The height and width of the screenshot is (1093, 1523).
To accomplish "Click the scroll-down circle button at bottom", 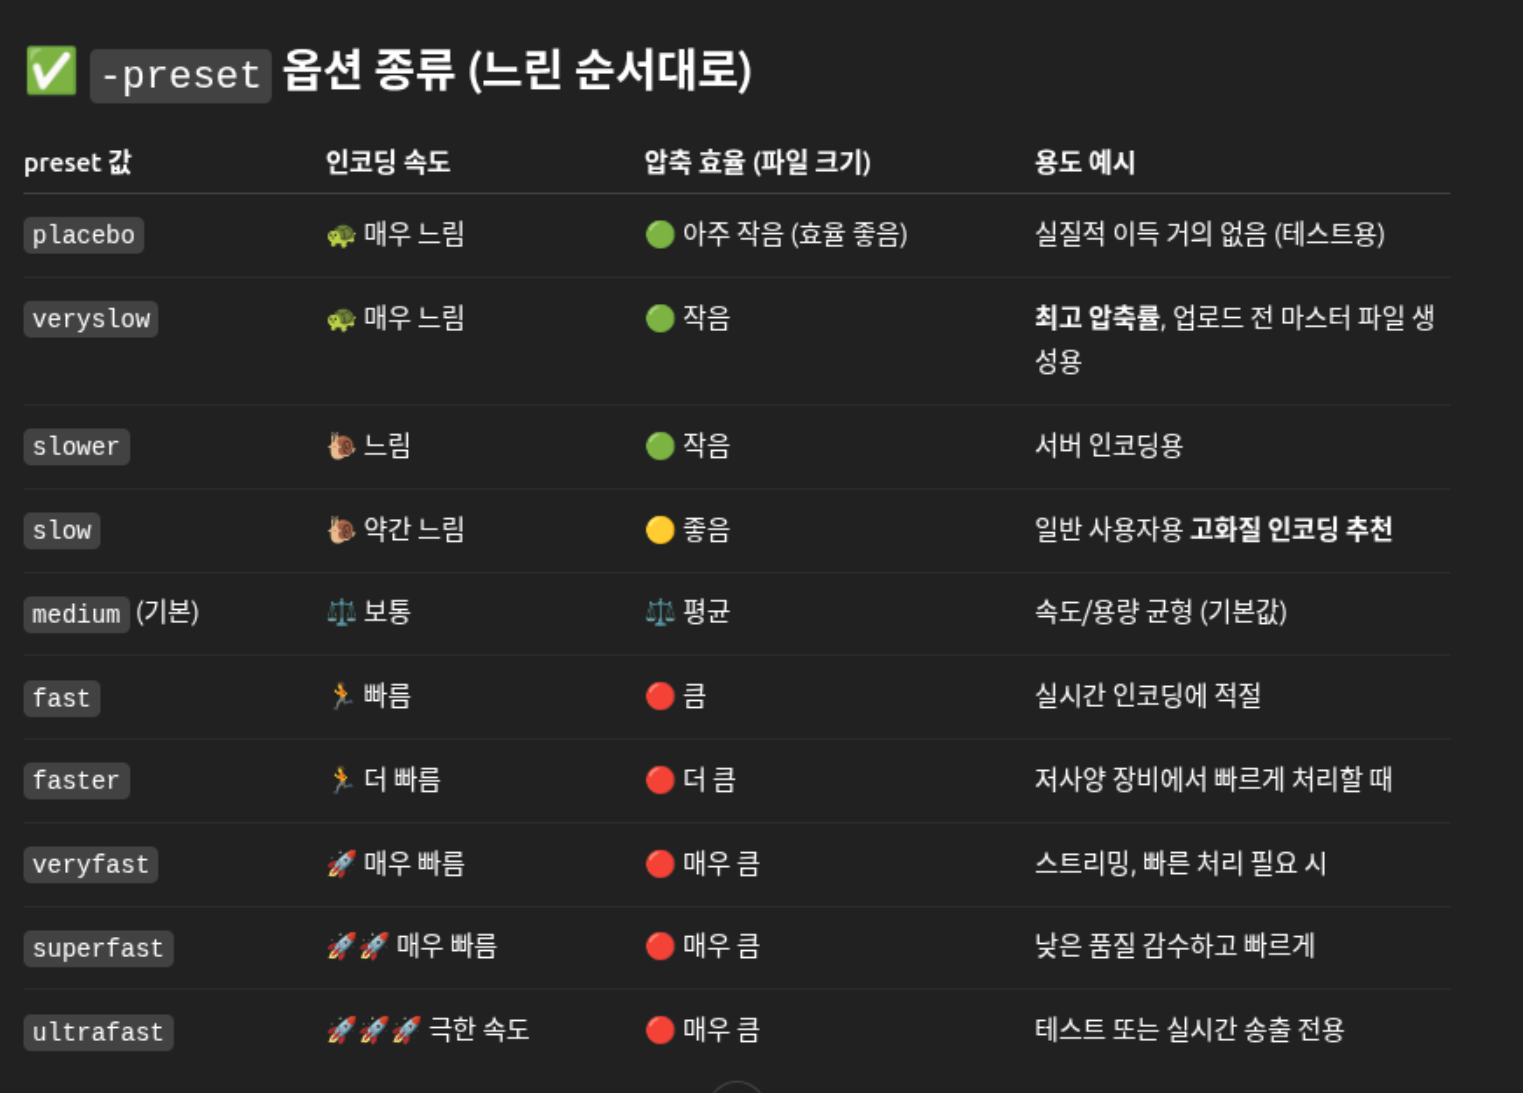I will 737,1088.
